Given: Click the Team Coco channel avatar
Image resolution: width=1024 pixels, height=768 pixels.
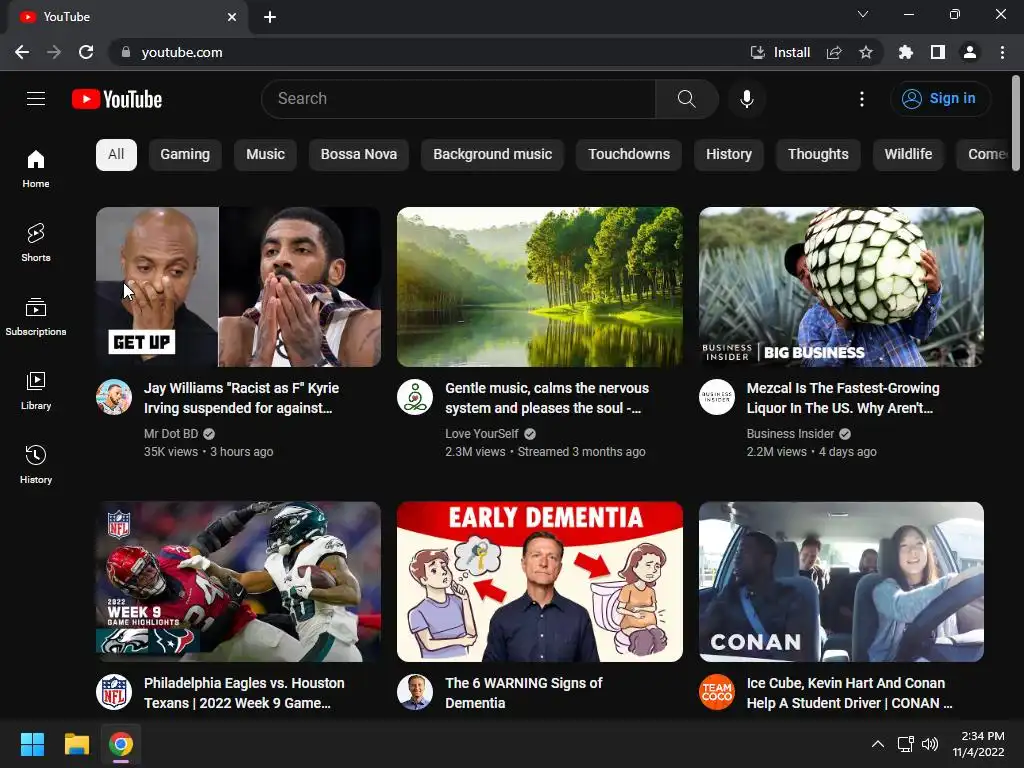Looking at the screenshot, I should (x=716, y=692).
